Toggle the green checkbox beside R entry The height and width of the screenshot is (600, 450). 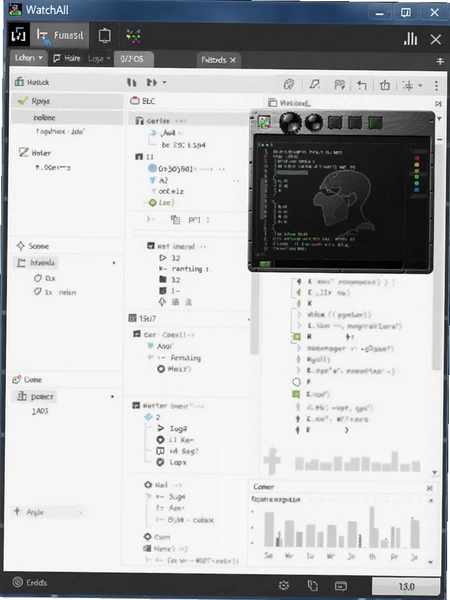[297, 337]
